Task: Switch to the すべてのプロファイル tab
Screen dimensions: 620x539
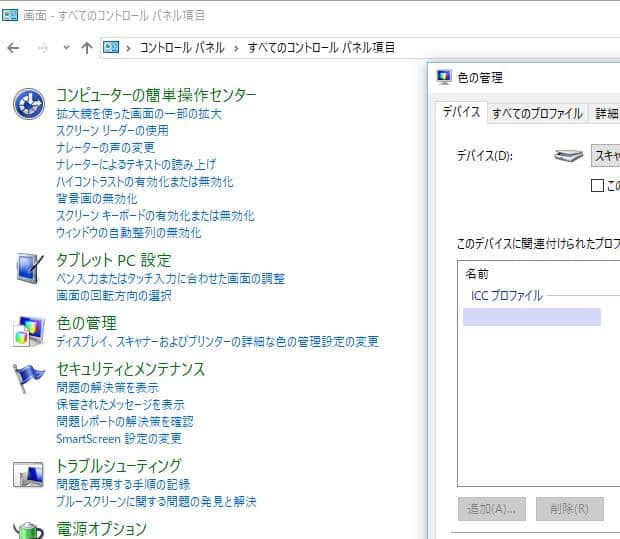Action: 536,113
